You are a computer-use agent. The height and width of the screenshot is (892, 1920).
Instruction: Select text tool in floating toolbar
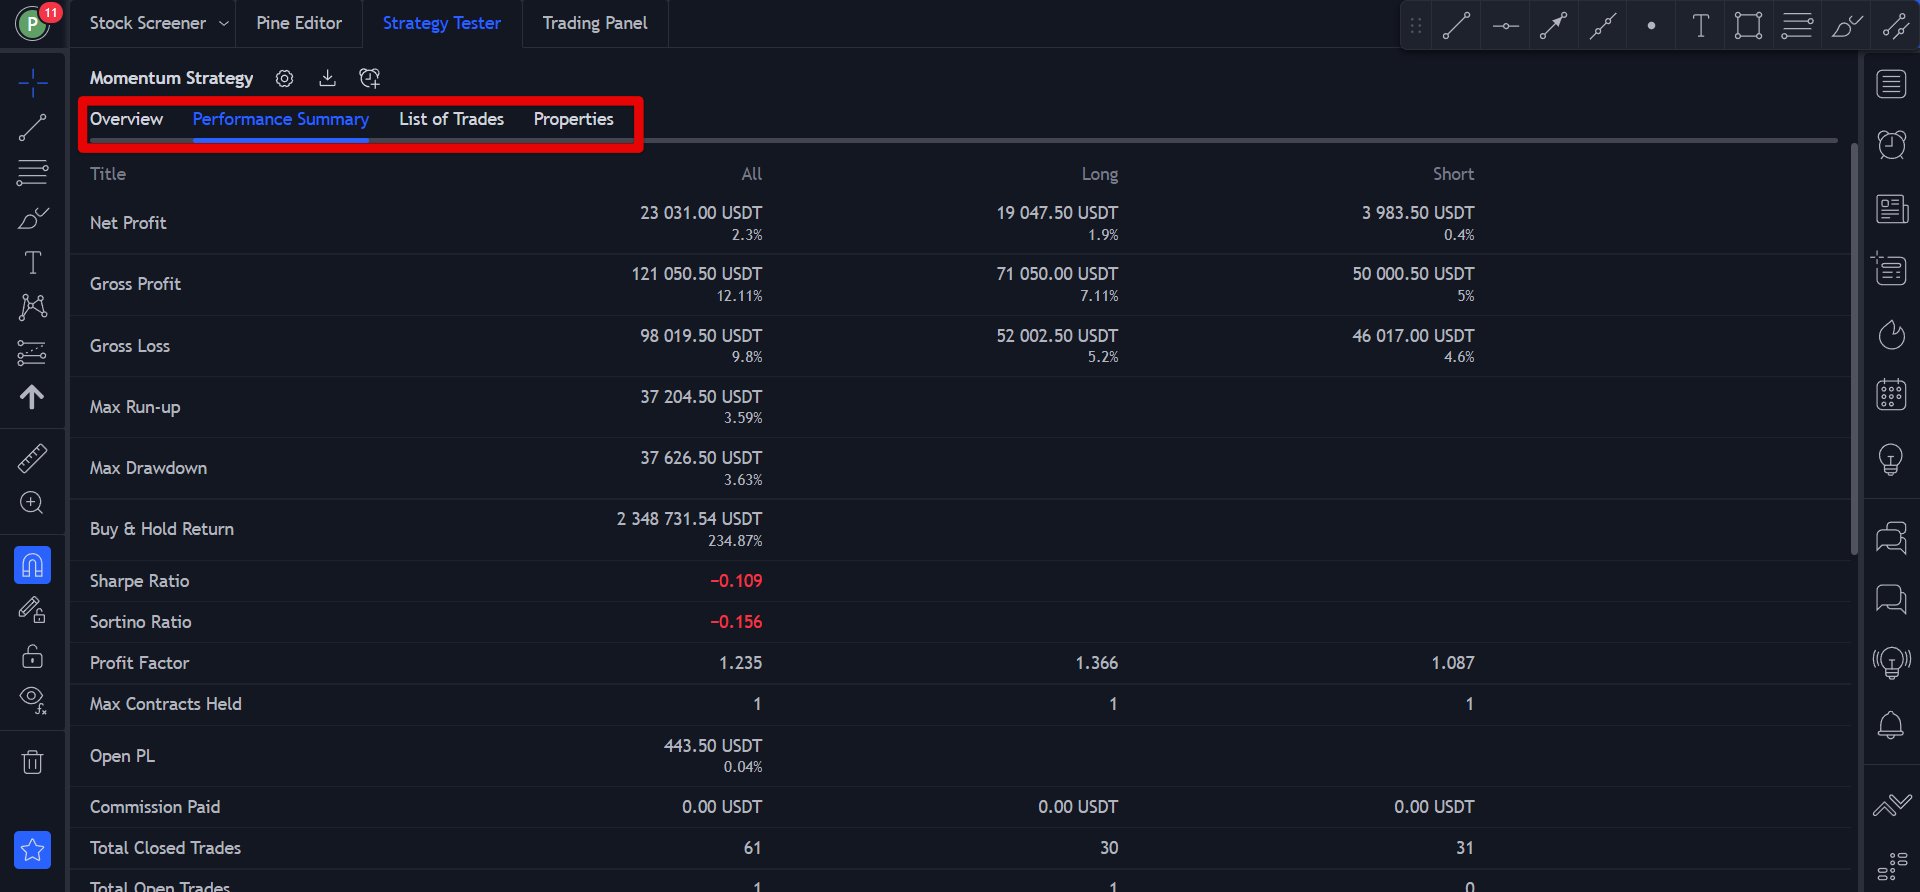1700,26
